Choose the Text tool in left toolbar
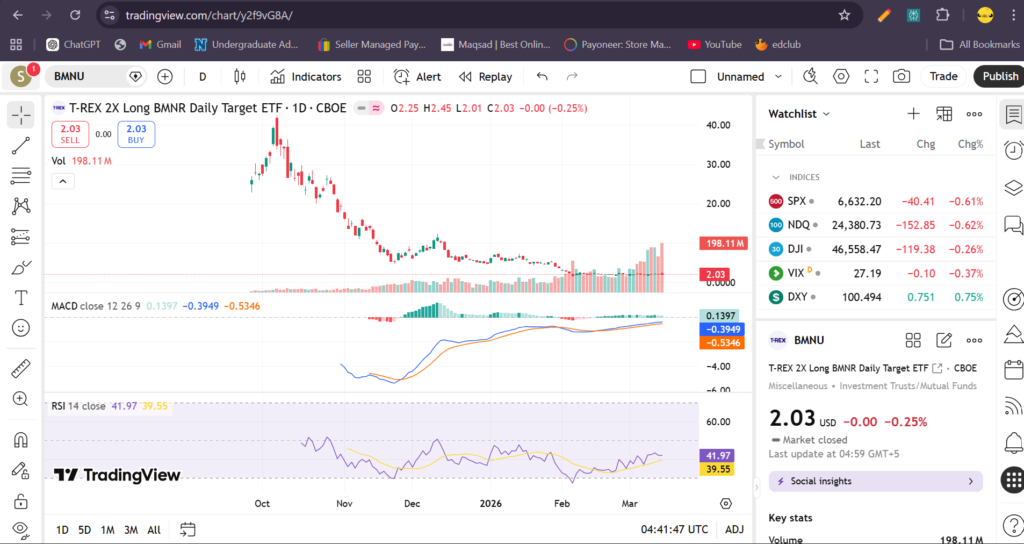The image size is (1024, 544). [x=20, y=298]
